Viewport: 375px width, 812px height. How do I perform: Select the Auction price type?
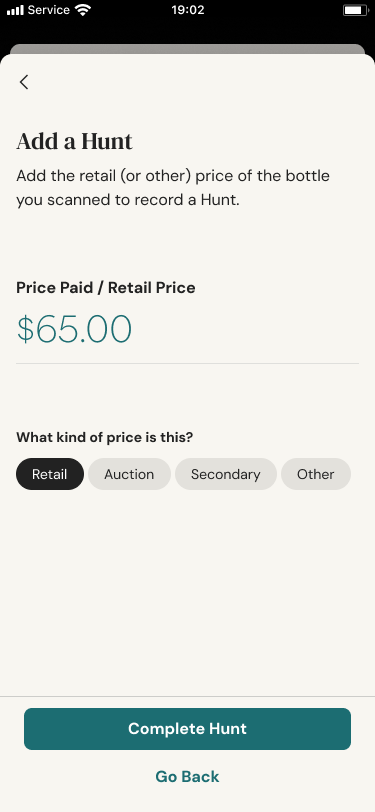129,474
